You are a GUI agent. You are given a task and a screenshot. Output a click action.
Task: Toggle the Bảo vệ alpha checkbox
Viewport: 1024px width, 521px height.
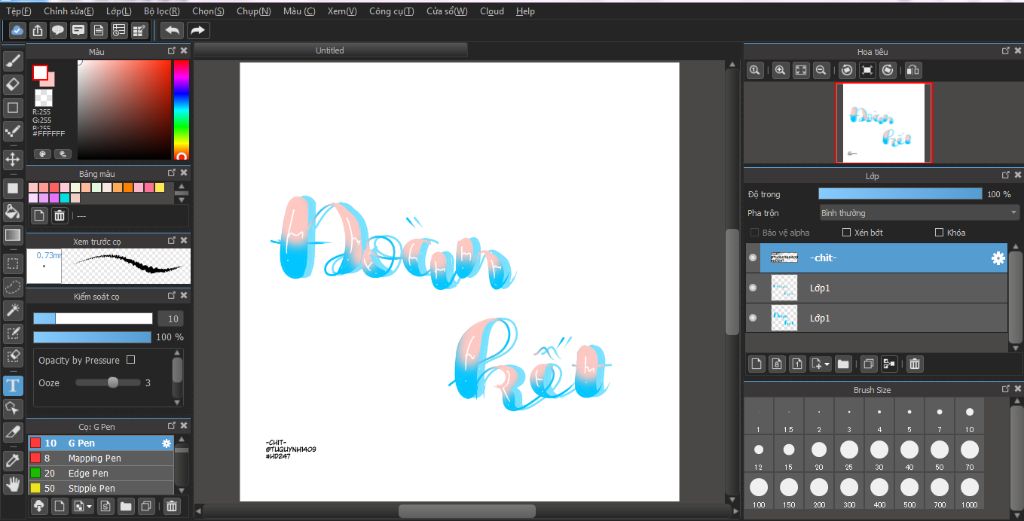tap(755, 232)
